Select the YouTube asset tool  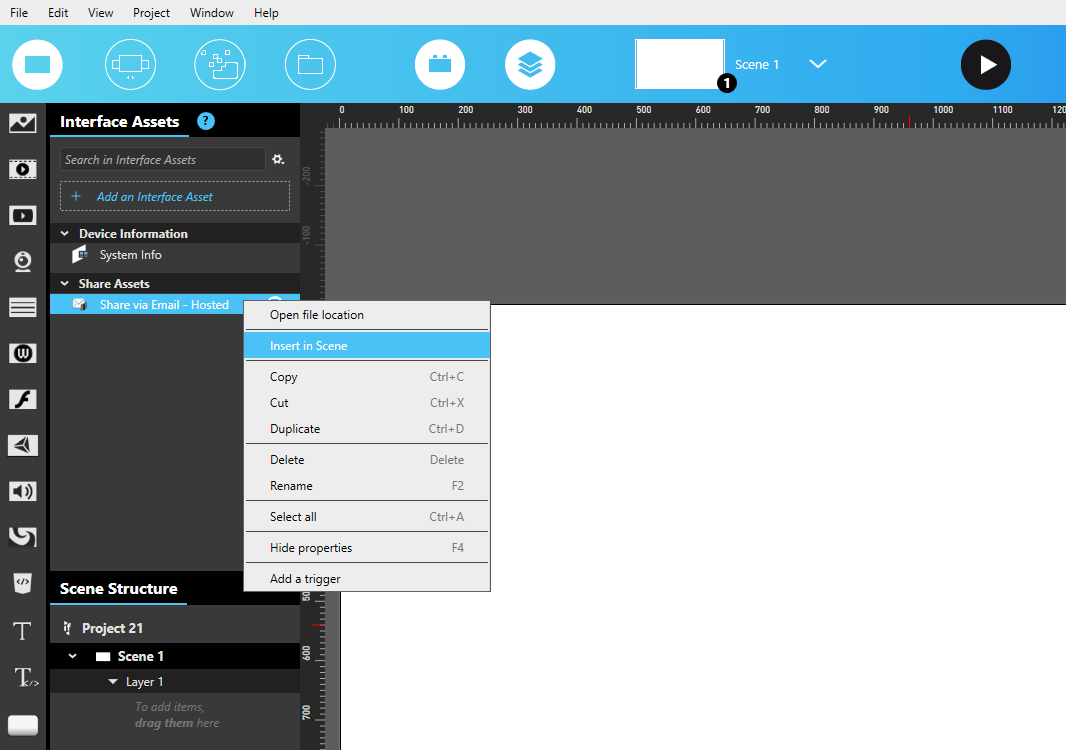(23, 215)
